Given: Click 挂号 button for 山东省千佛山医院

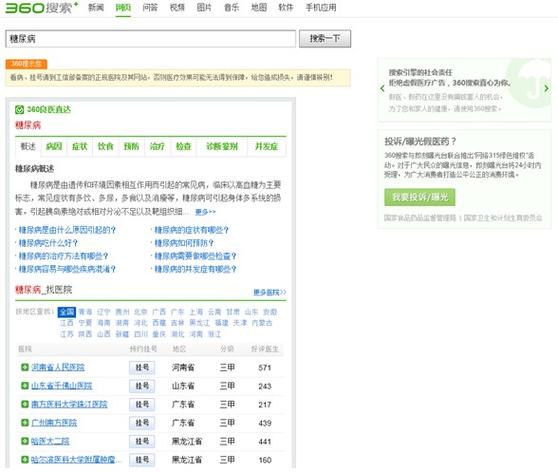Looking at the screenshot, I should (142, 386).
